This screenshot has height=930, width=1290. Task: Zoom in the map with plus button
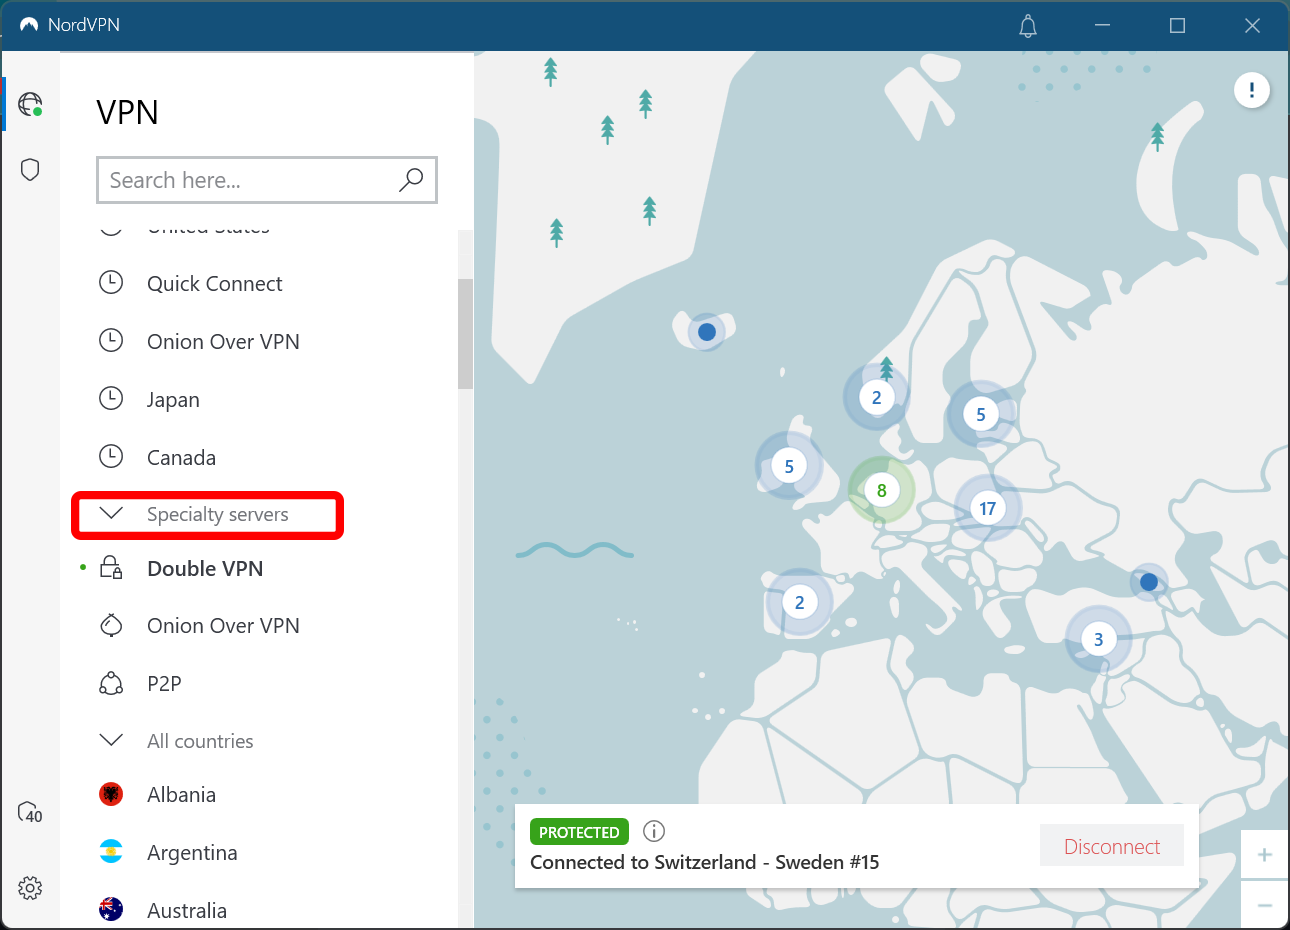tap(1265, 855)
